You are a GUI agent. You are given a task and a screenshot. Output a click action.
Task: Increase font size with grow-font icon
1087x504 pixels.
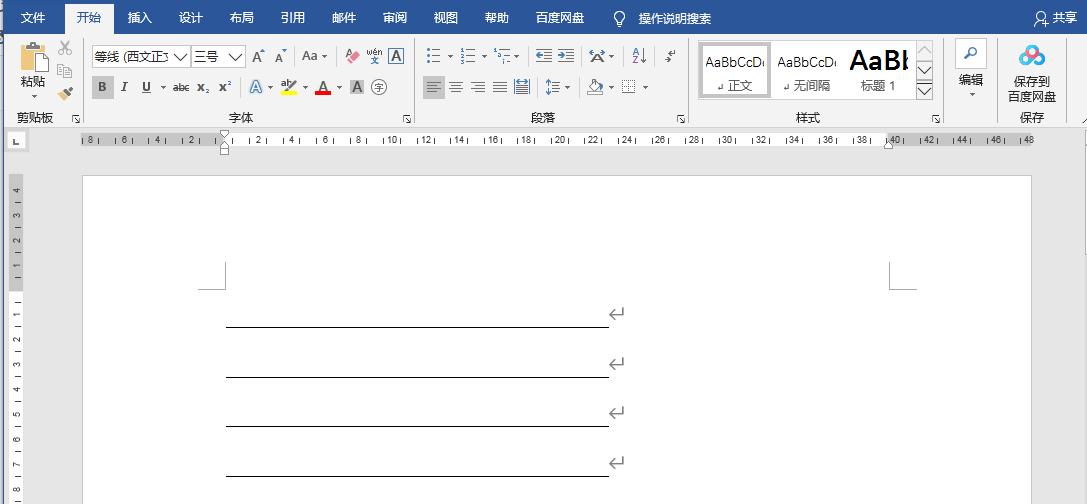click(258, 56)
